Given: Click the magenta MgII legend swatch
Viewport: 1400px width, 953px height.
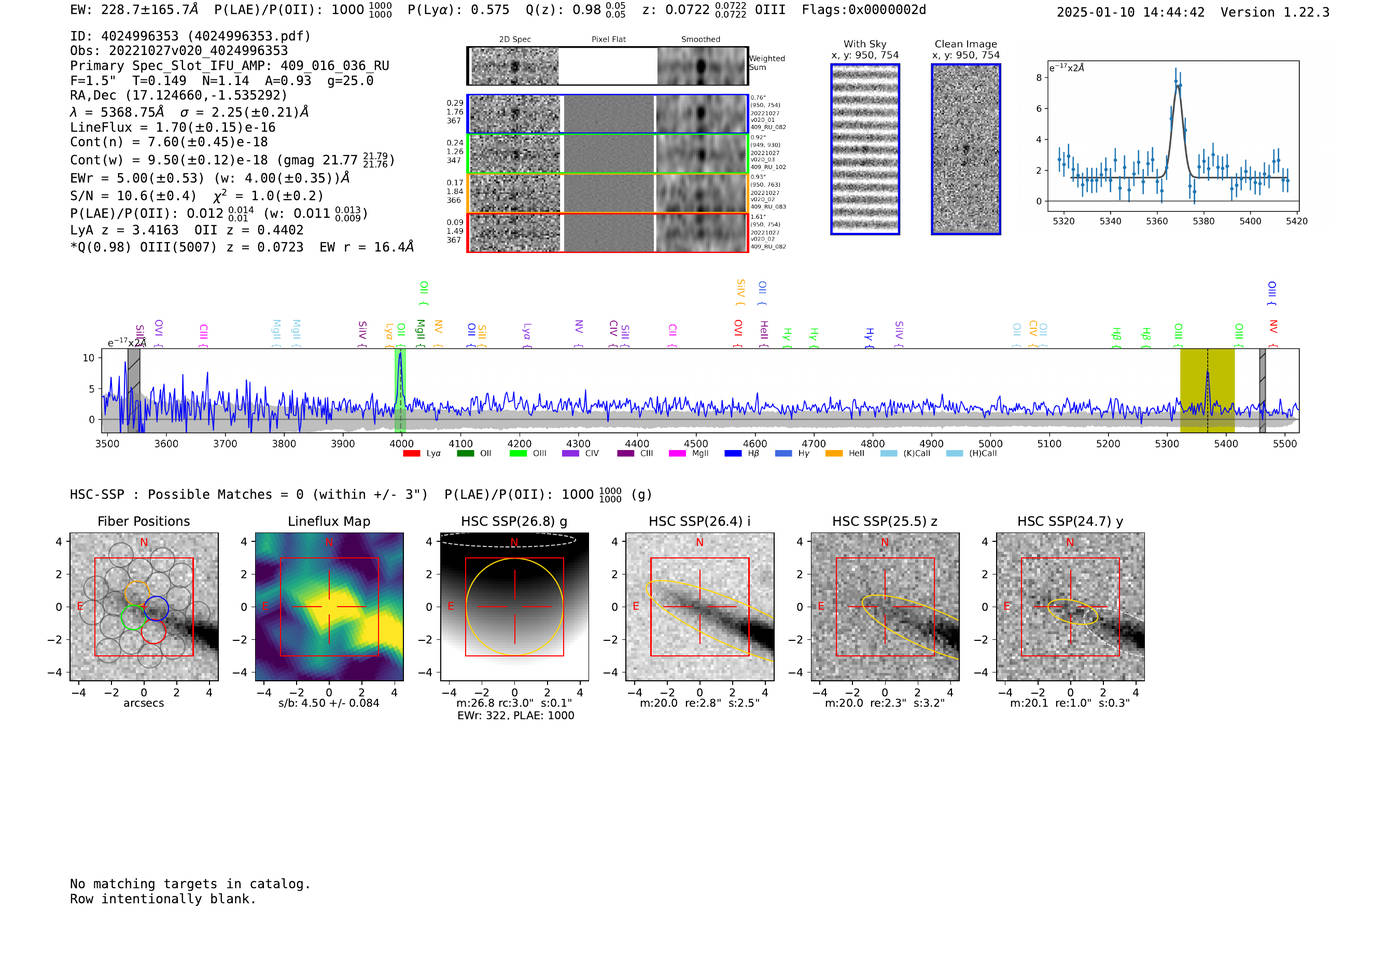Looking at the screenshot, I should [x=678, y=453].
